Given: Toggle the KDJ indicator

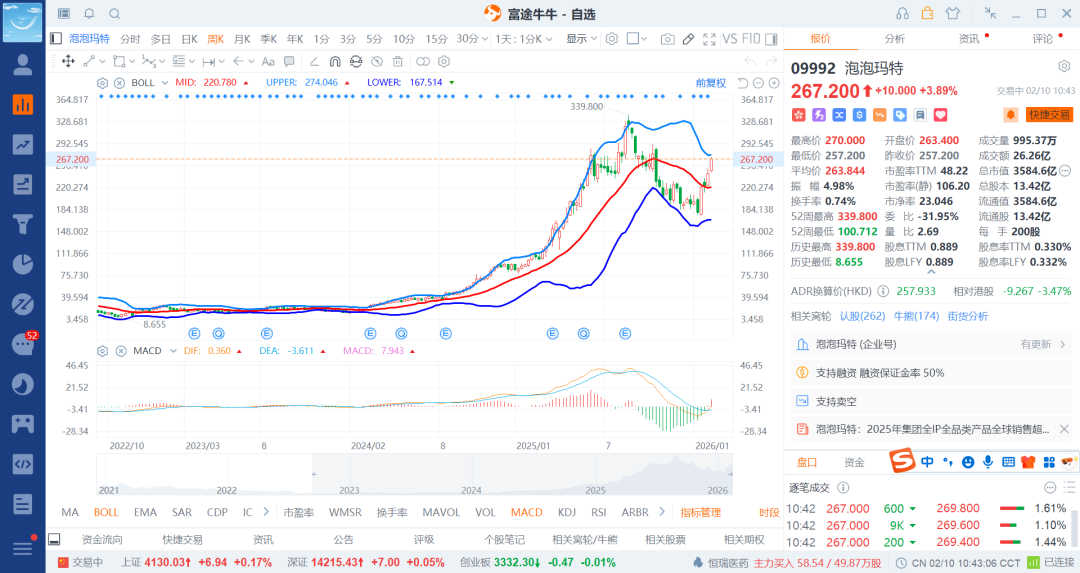Looking at the screenshot, I should pos(567,512).
